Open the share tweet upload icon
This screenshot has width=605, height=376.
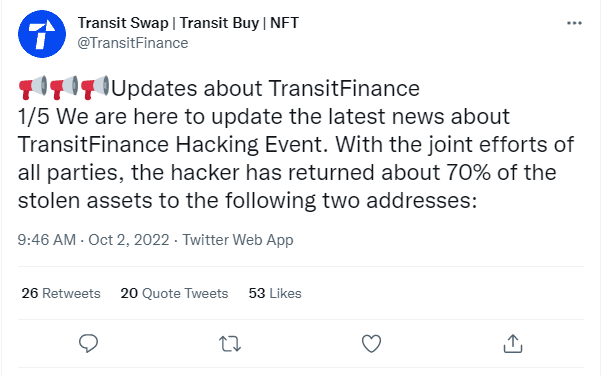513,343
